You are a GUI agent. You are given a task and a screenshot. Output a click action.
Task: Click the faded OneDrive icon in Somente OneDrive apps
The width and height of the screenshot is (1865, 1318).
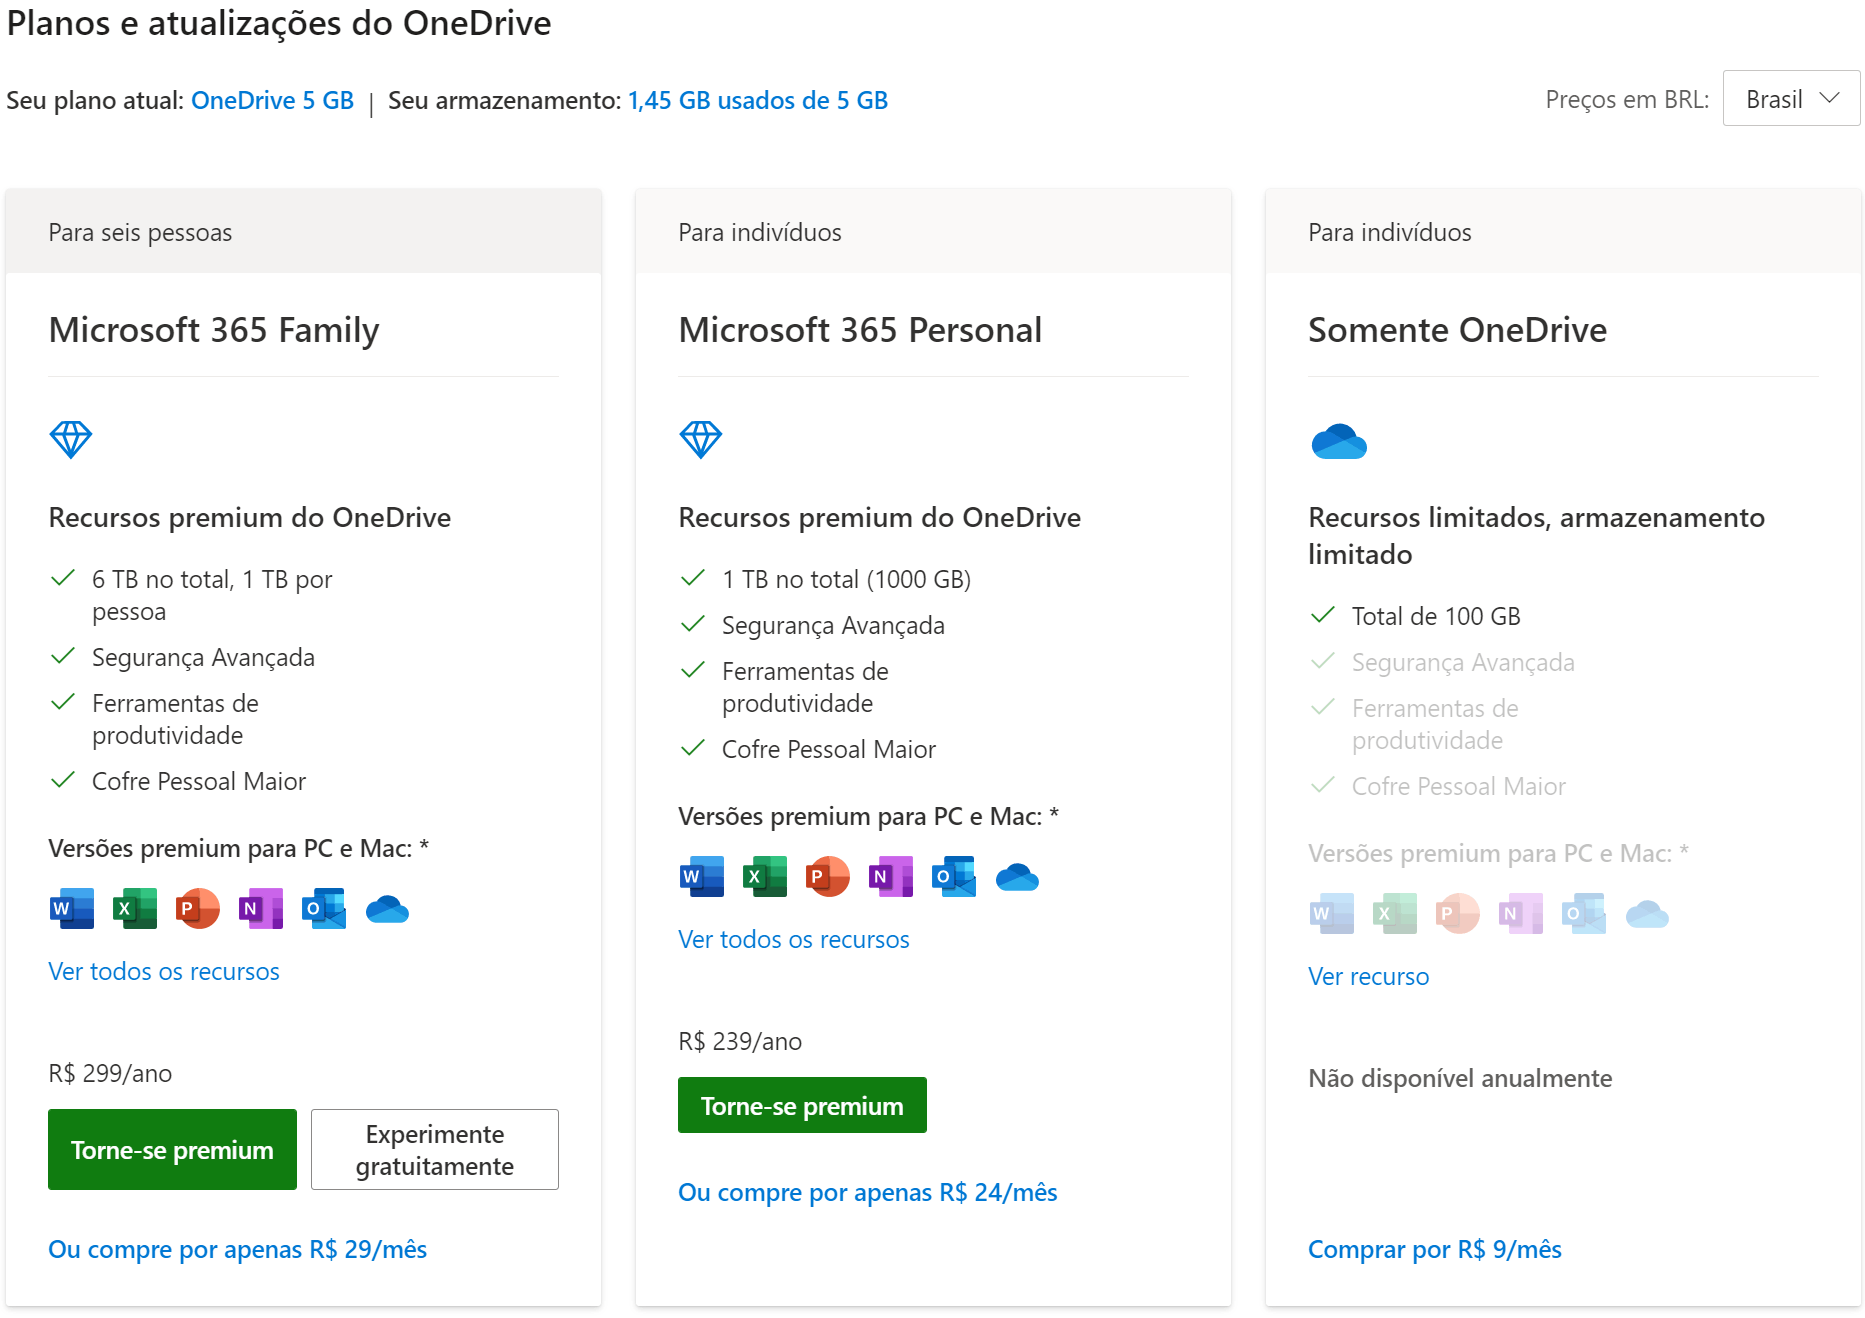[1647, 914]
